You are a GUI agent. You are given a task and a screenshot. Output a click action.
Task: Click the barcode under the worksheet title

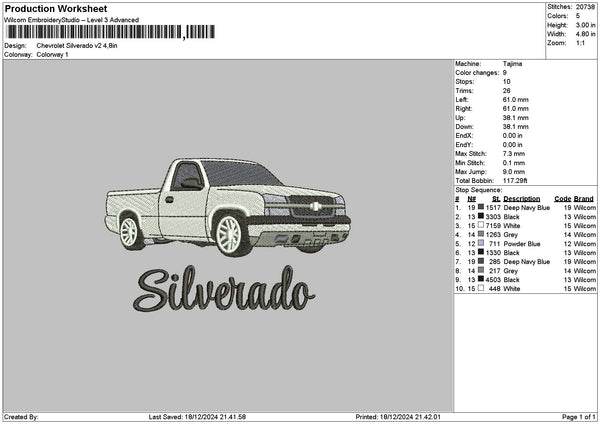[x=111, y=32]
